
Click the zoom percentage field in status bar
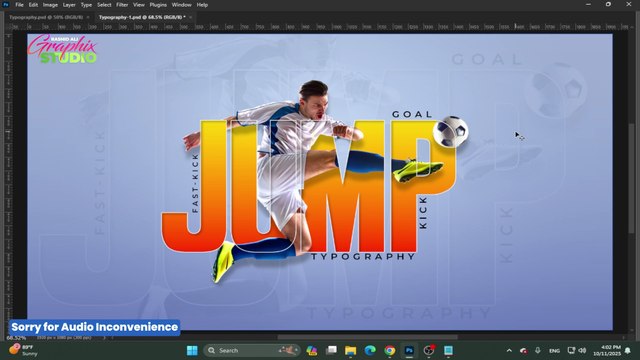[16, 338]
